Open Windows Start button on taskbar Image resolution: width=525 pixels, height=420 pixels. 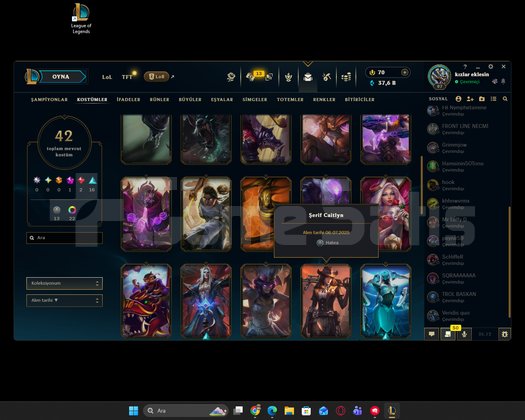(134, 411)
